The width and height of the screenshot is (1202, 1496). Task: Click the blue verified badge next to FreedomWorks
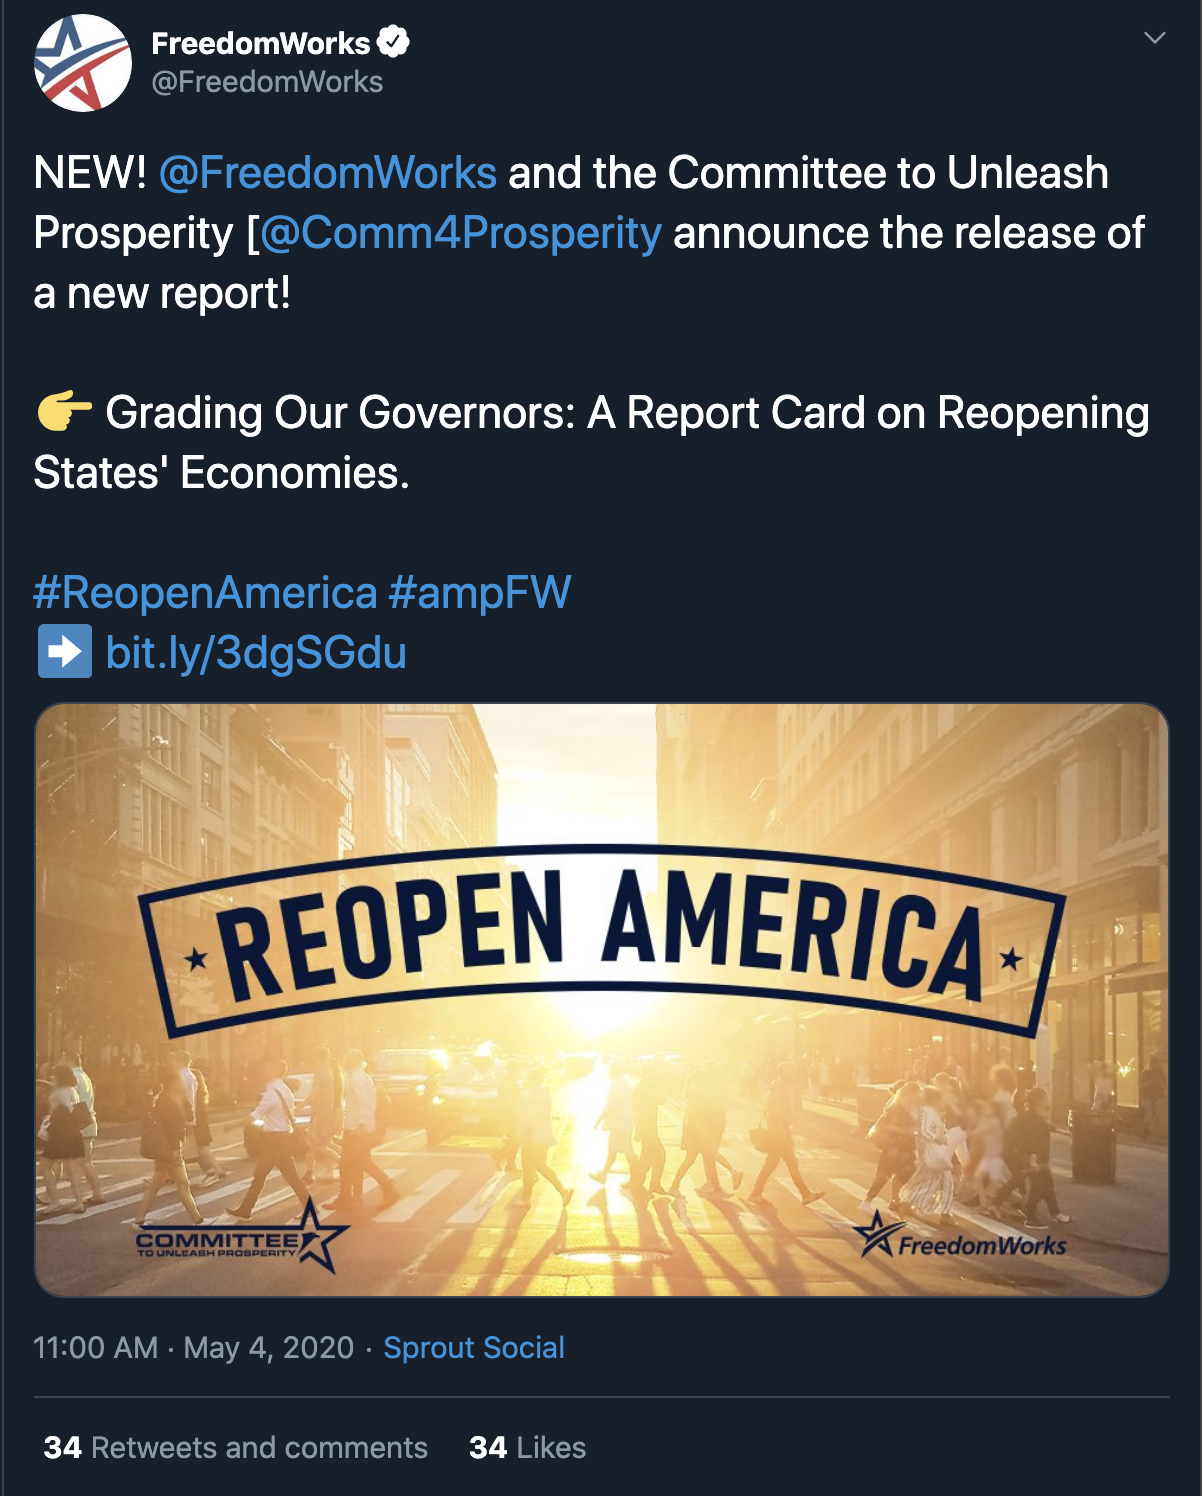tap(393, 42)
